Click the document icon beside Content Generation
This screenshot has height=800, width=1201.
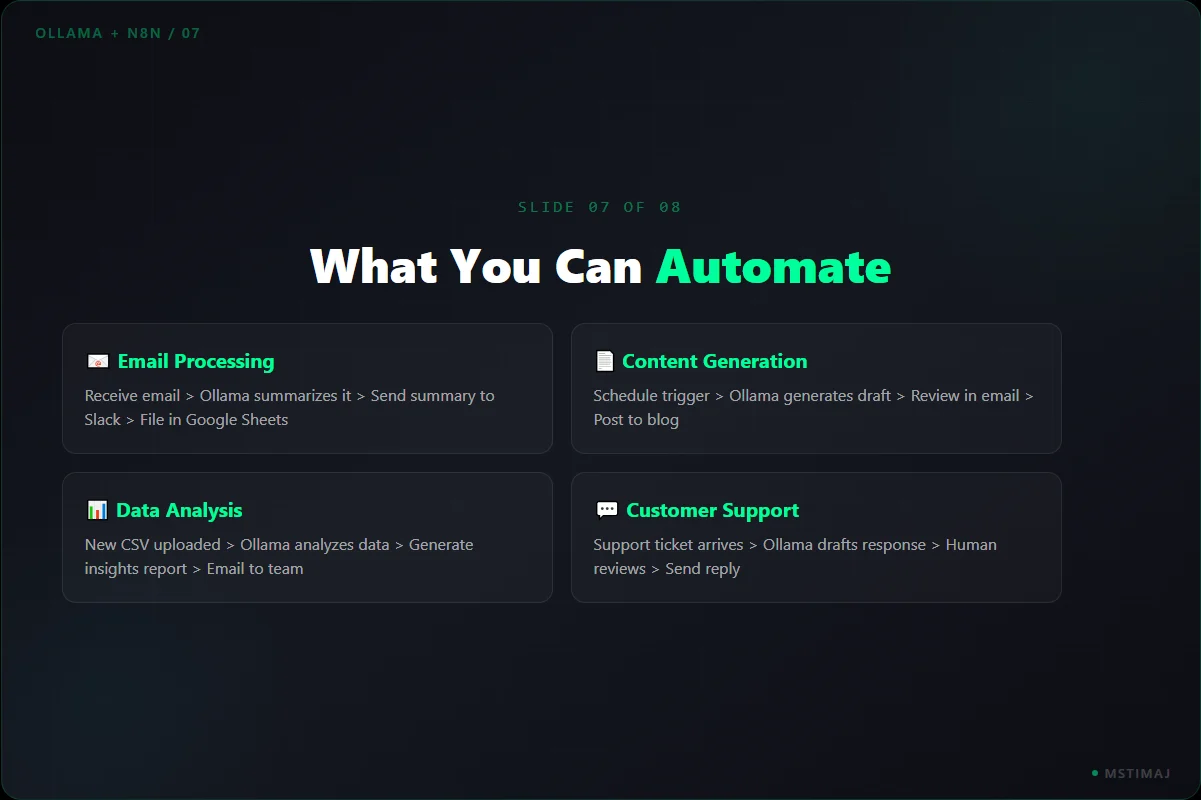(x=604, y=361)
